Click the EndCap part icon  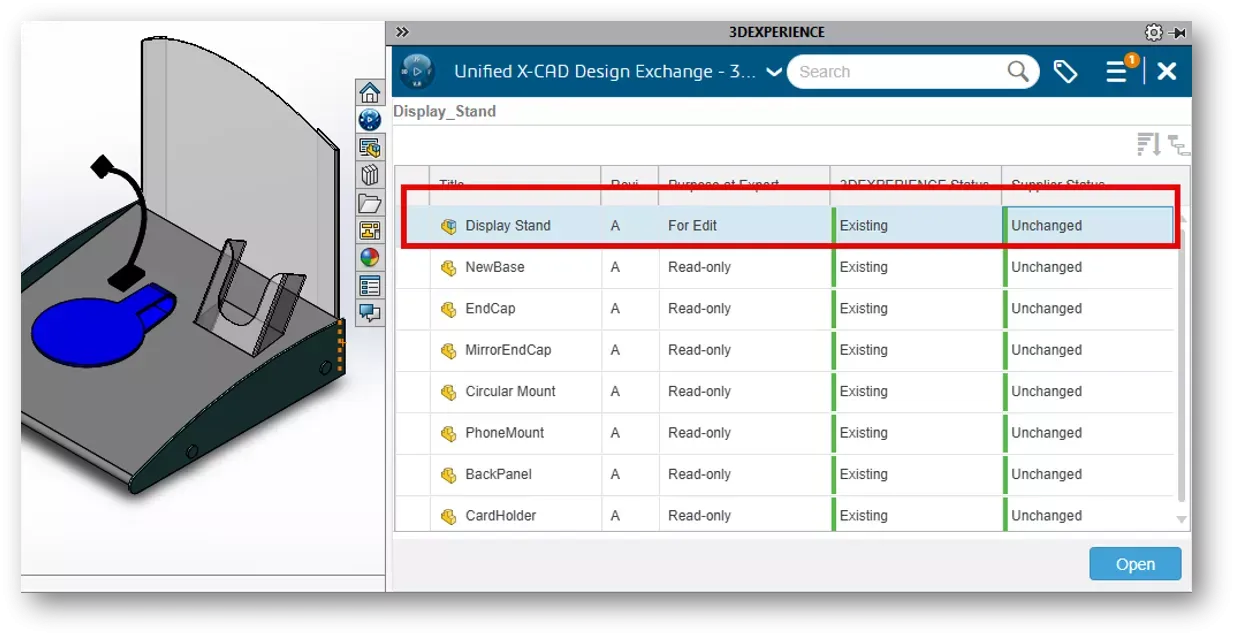[449, 309]
